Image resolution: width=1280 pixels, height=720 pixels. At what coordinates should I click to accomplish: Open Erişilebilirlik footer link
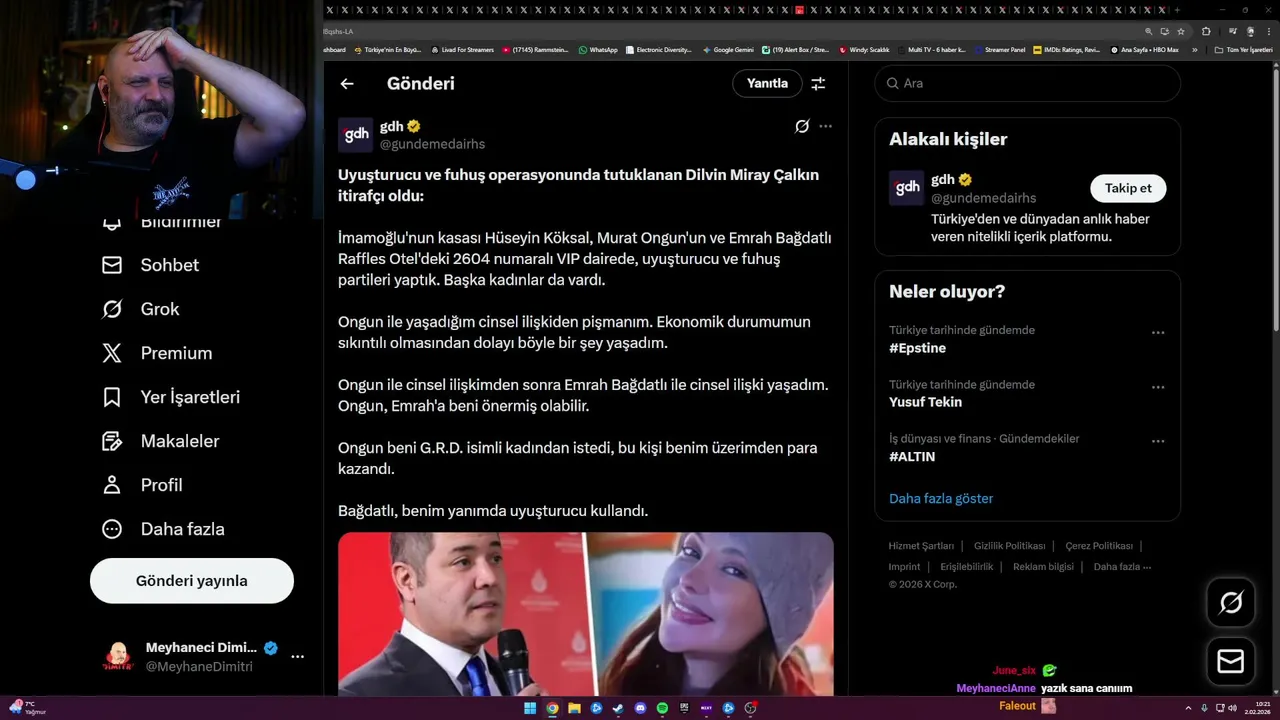(967, 567)
